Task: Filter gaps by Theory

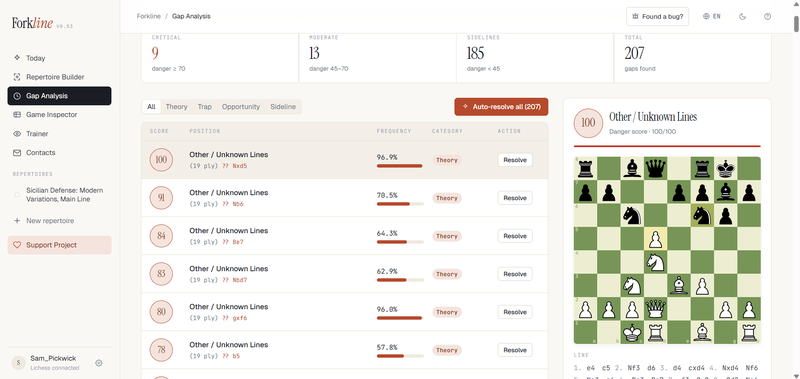Action: pyautogui.click(x=176, y=107)
